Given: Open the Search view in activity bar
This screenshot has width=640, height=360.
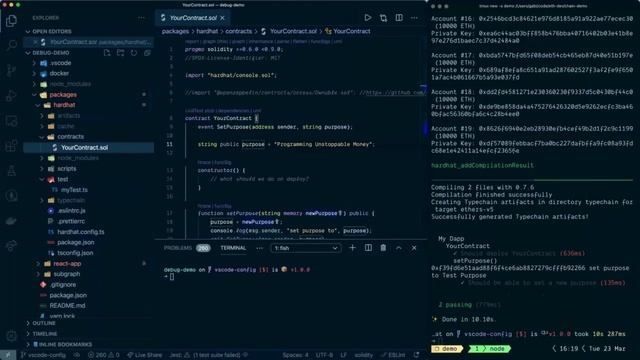Looking at the screenshot, I should click(x=11, y=45).
